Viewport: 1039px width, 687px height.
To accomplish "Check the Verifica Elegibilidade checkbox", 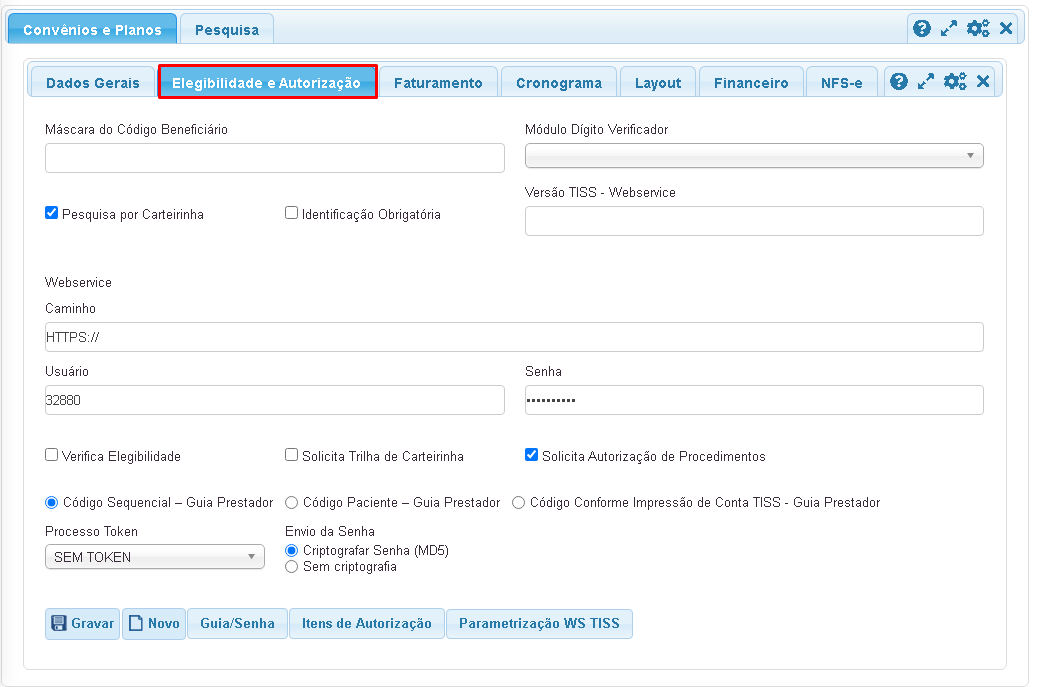I will click(52, 455).
